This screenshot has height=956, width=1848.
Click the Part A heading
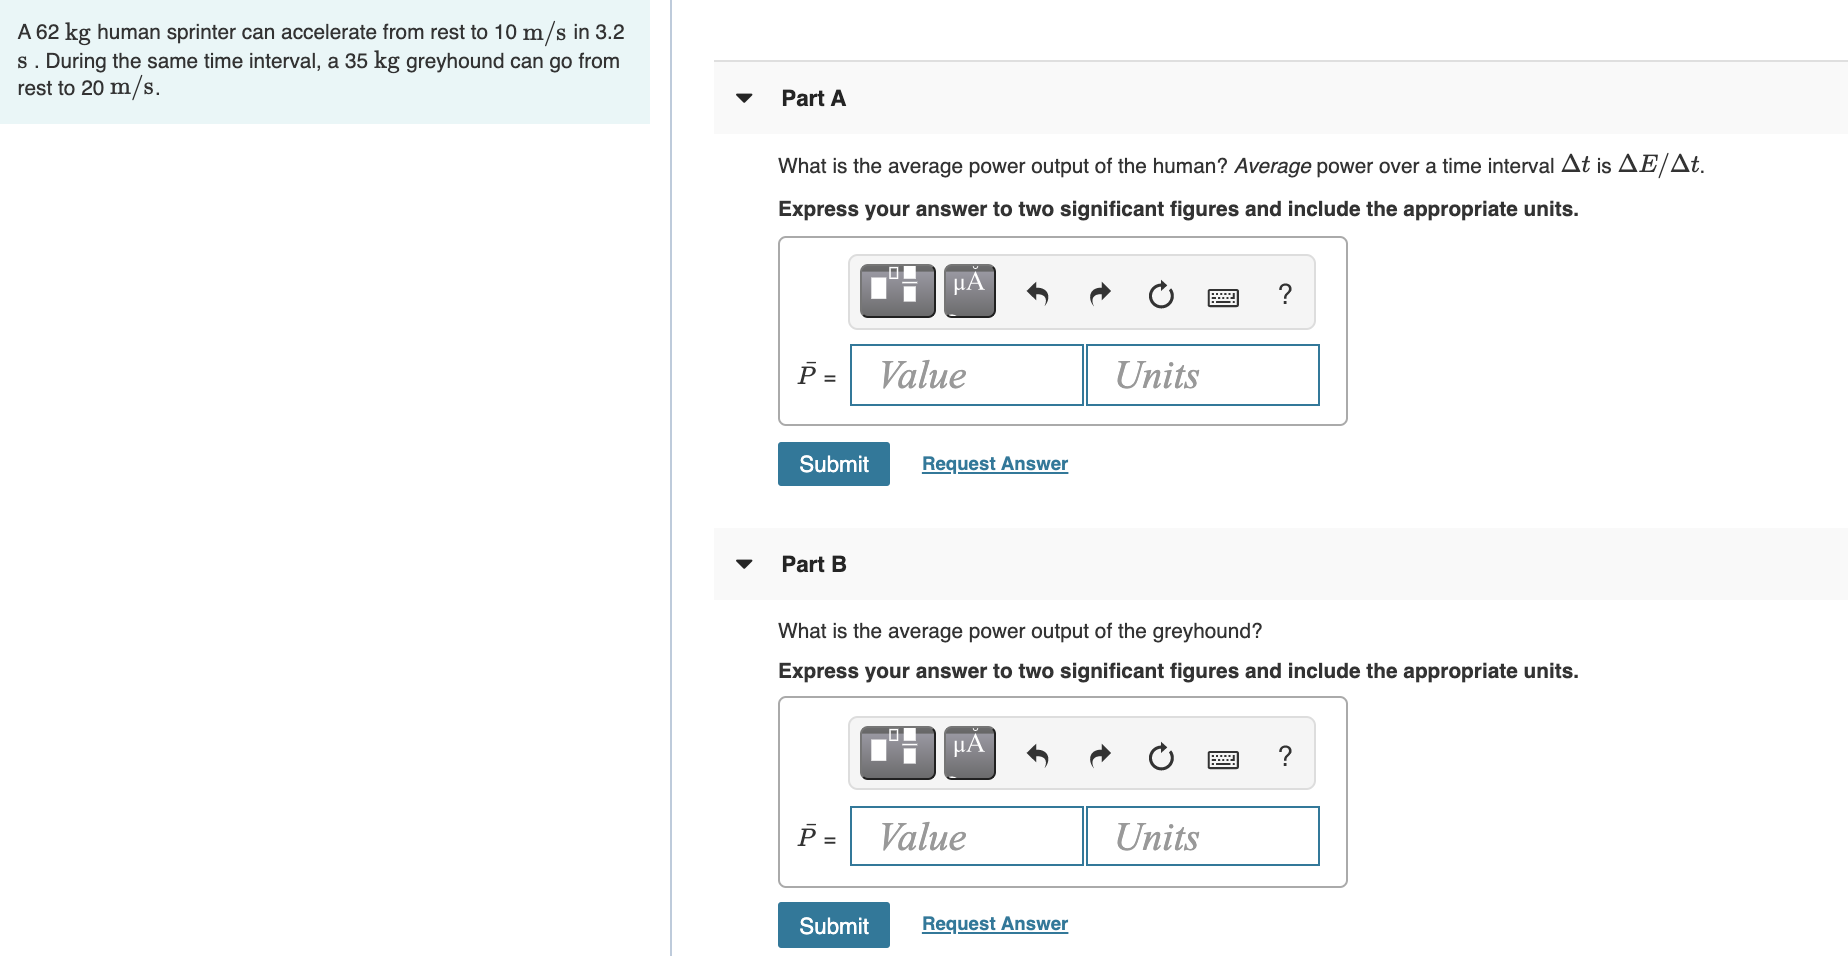pos(813,98)
